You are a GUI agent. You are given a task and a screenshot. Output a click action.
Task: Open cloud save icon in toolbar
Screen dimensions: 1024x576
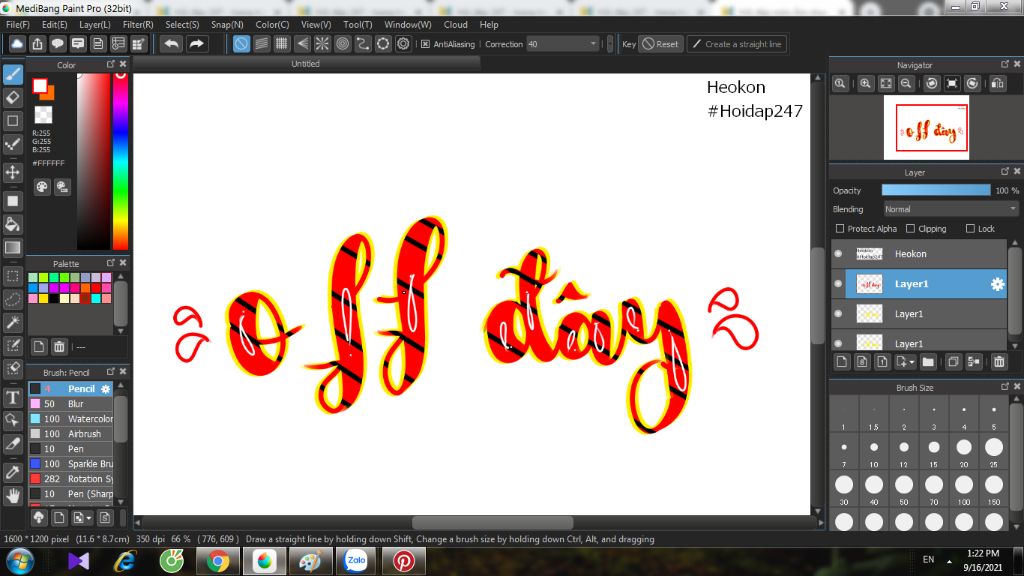pos(17,44)
